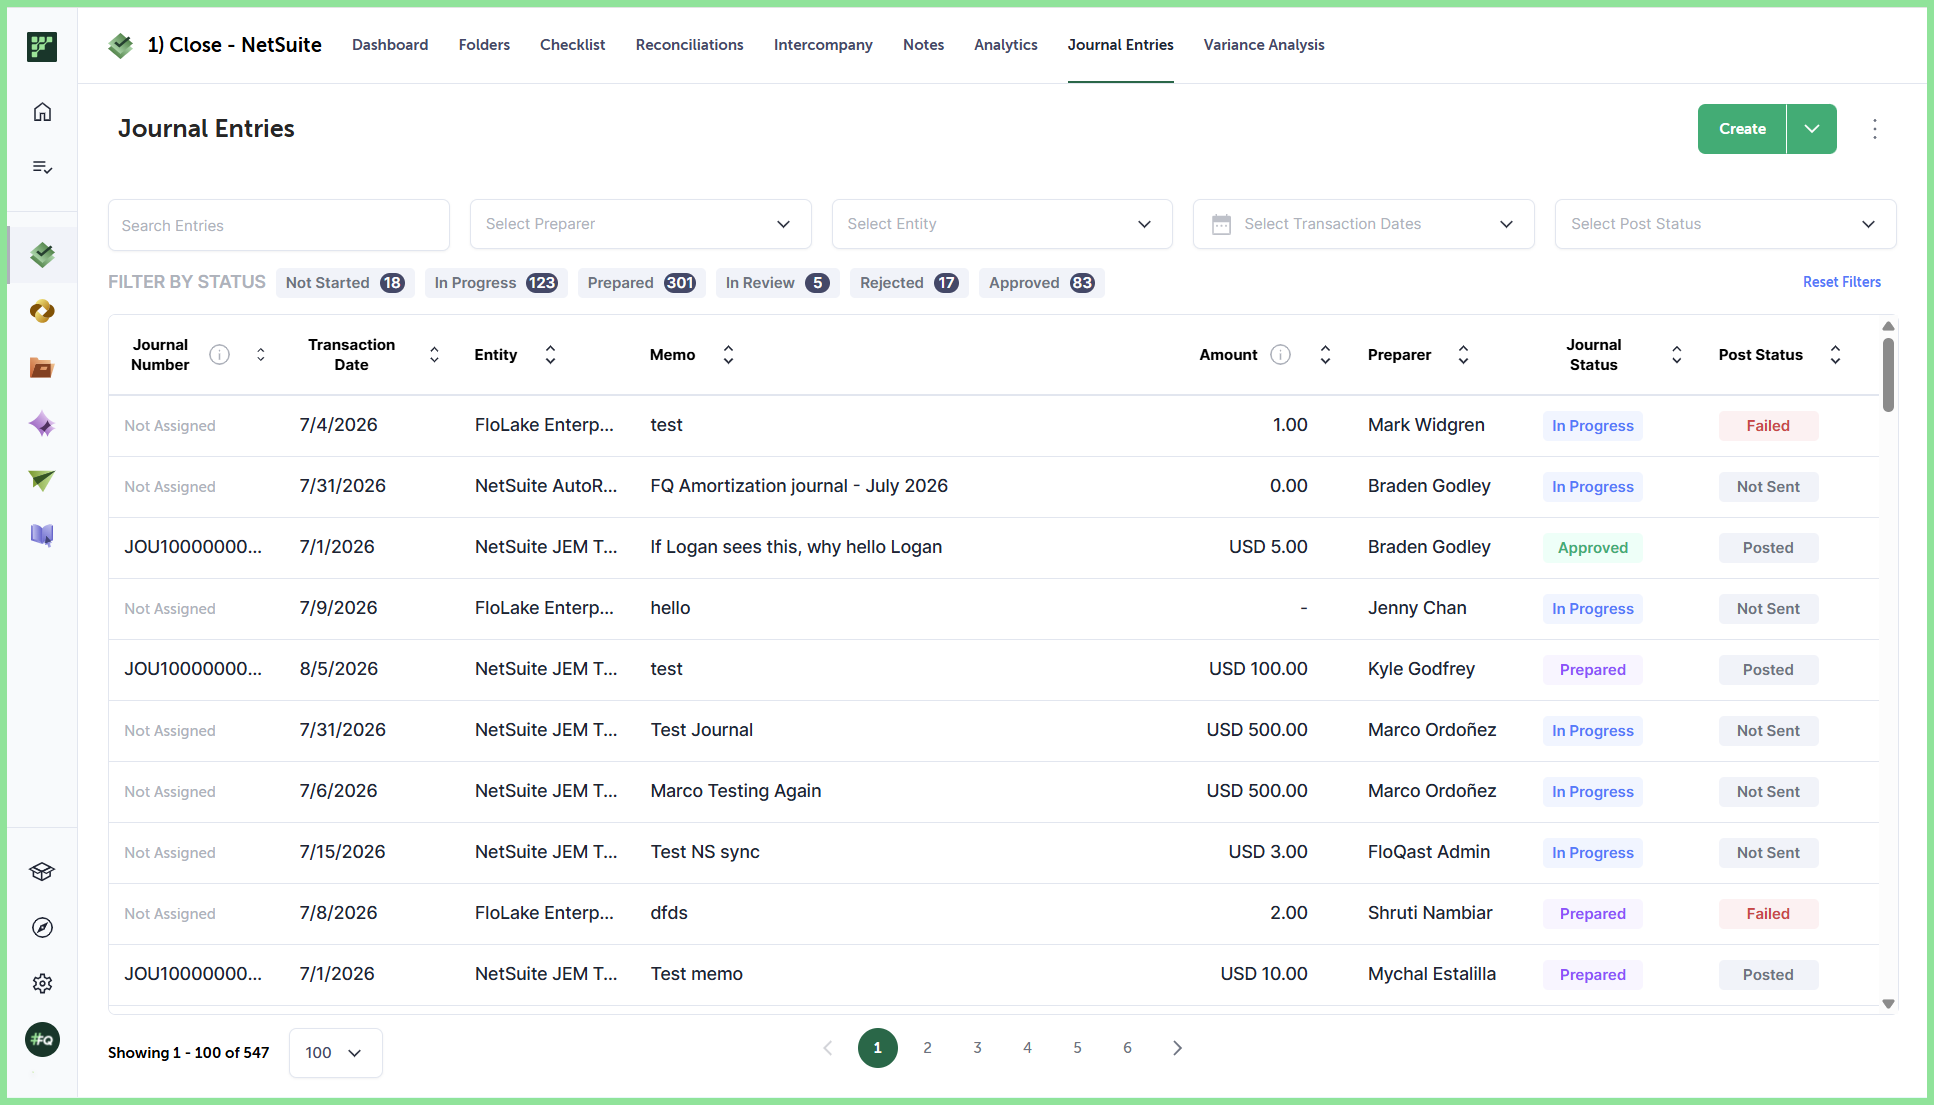Click the Approved status badge
The image size is (1934, 1105).
(x=1593, y=548)
